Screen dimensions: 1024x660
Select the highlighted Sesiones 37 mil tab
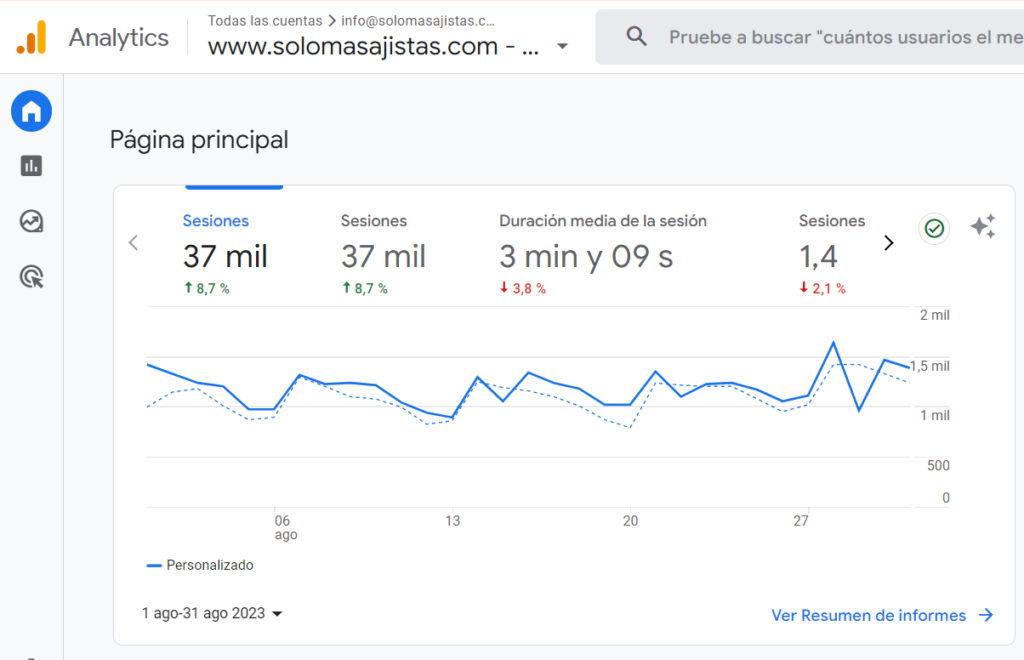[225, 255]
